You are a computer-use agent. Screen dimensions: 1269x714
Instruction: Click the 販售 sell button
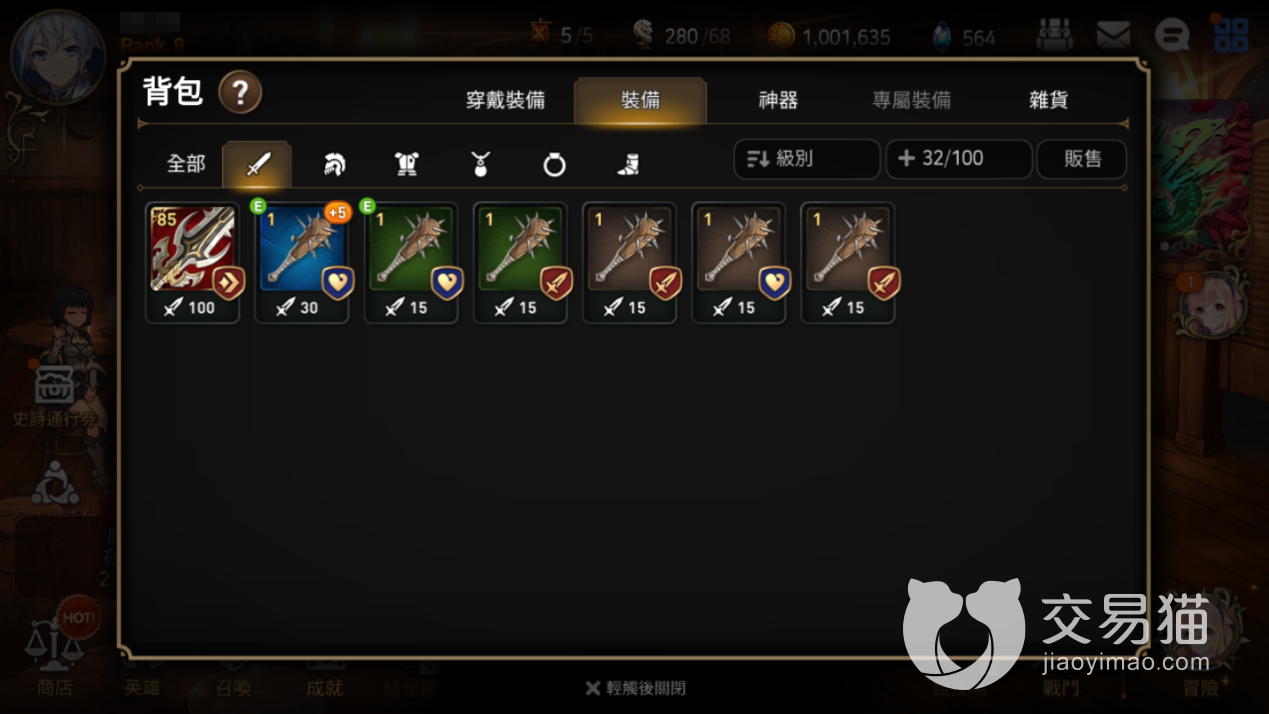coord(1082,159)
